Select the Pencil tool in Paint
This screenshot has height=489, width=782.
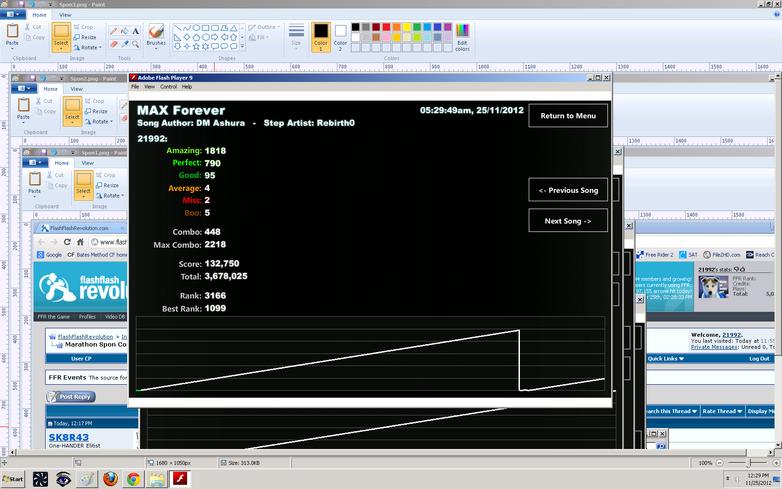click(114, 31)
